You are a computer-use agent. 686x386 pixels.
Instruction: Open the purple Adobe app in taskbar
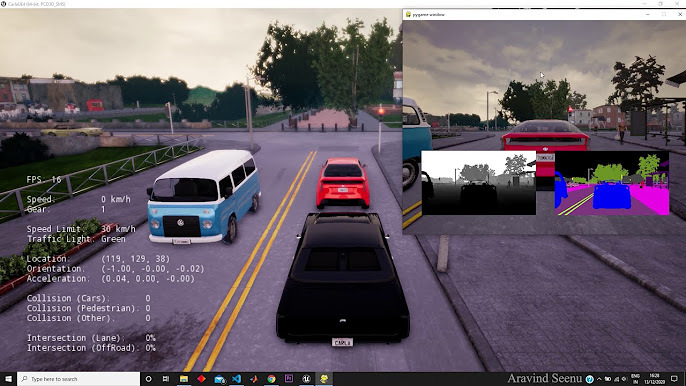click(x=289, y=379)
